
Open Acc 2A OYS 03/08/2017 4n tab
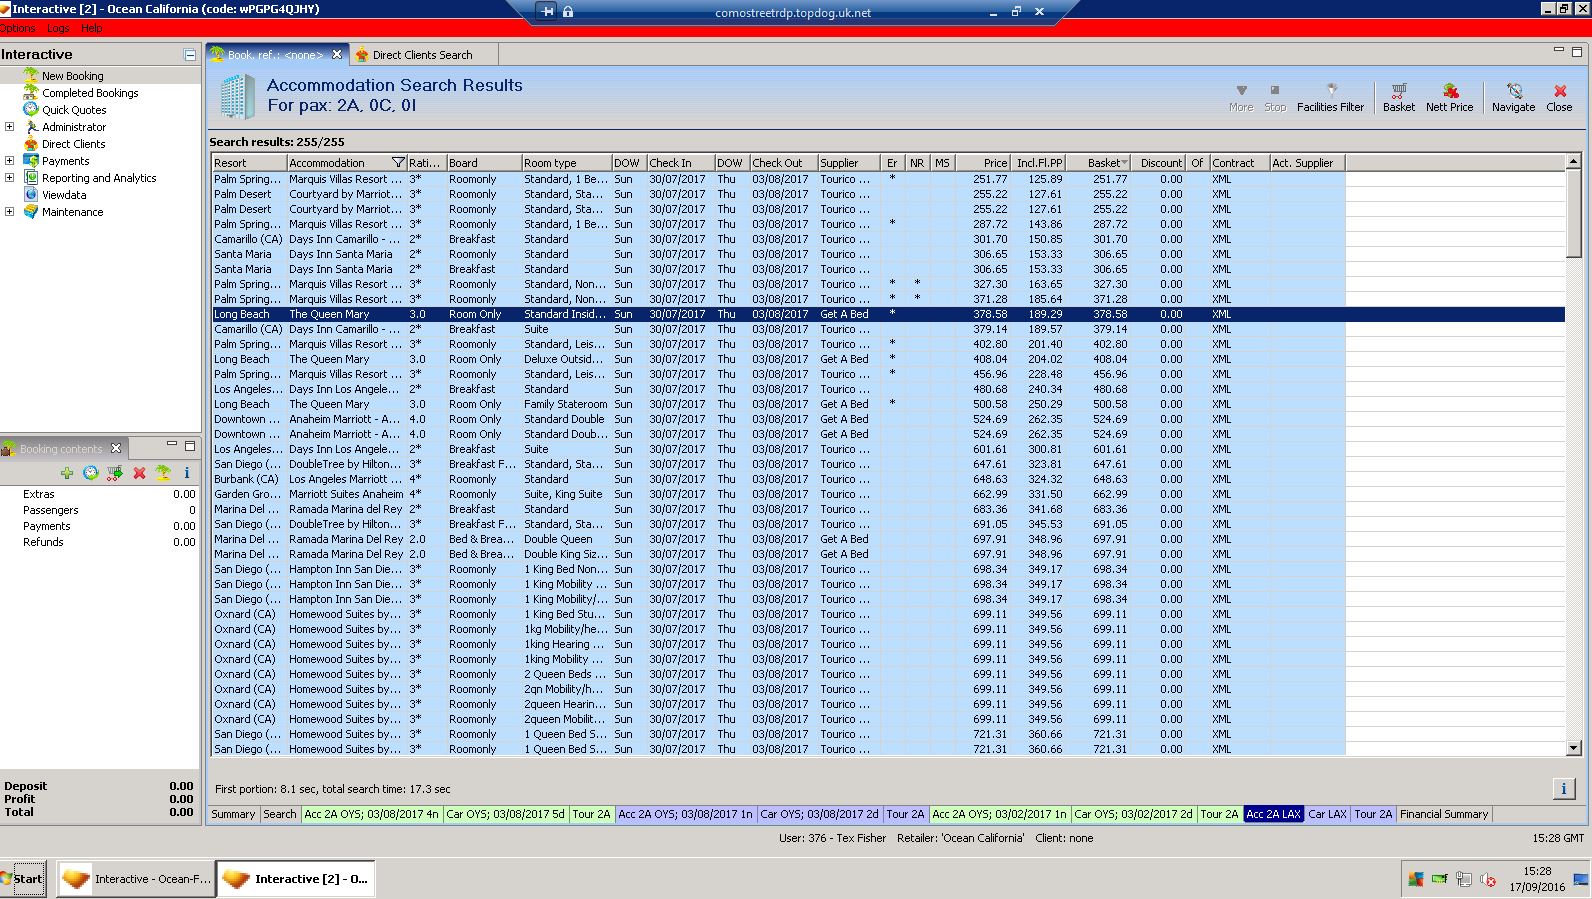click(x=371, y=814)
